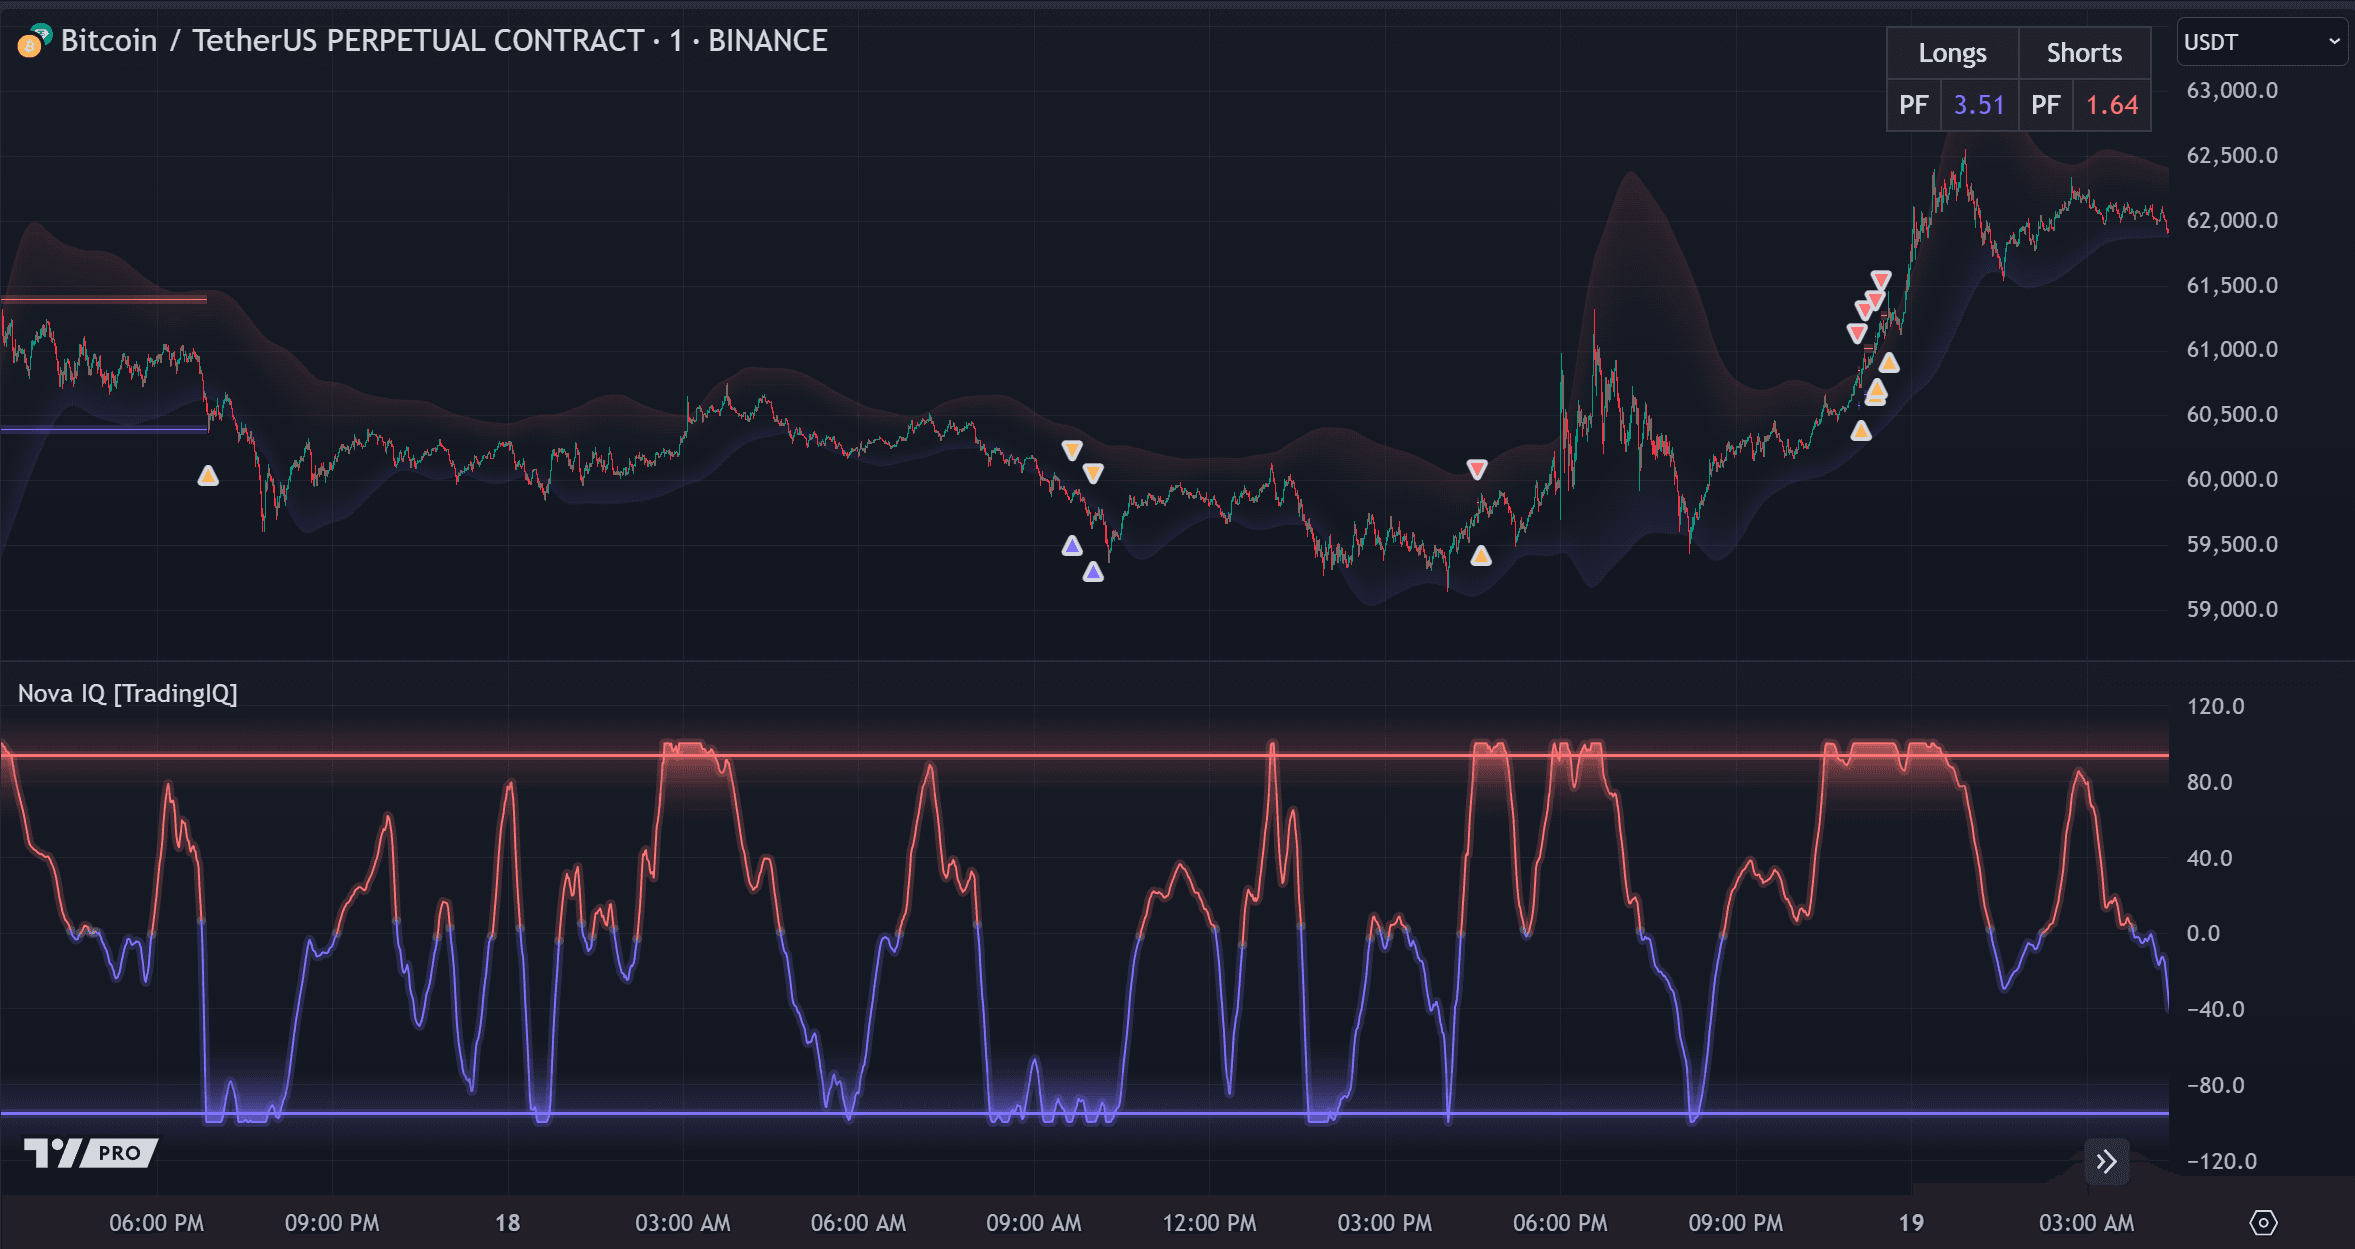Click the 12:00 PM time axis label
Screen dimensions: 2355x1249
[1209, 1223]
